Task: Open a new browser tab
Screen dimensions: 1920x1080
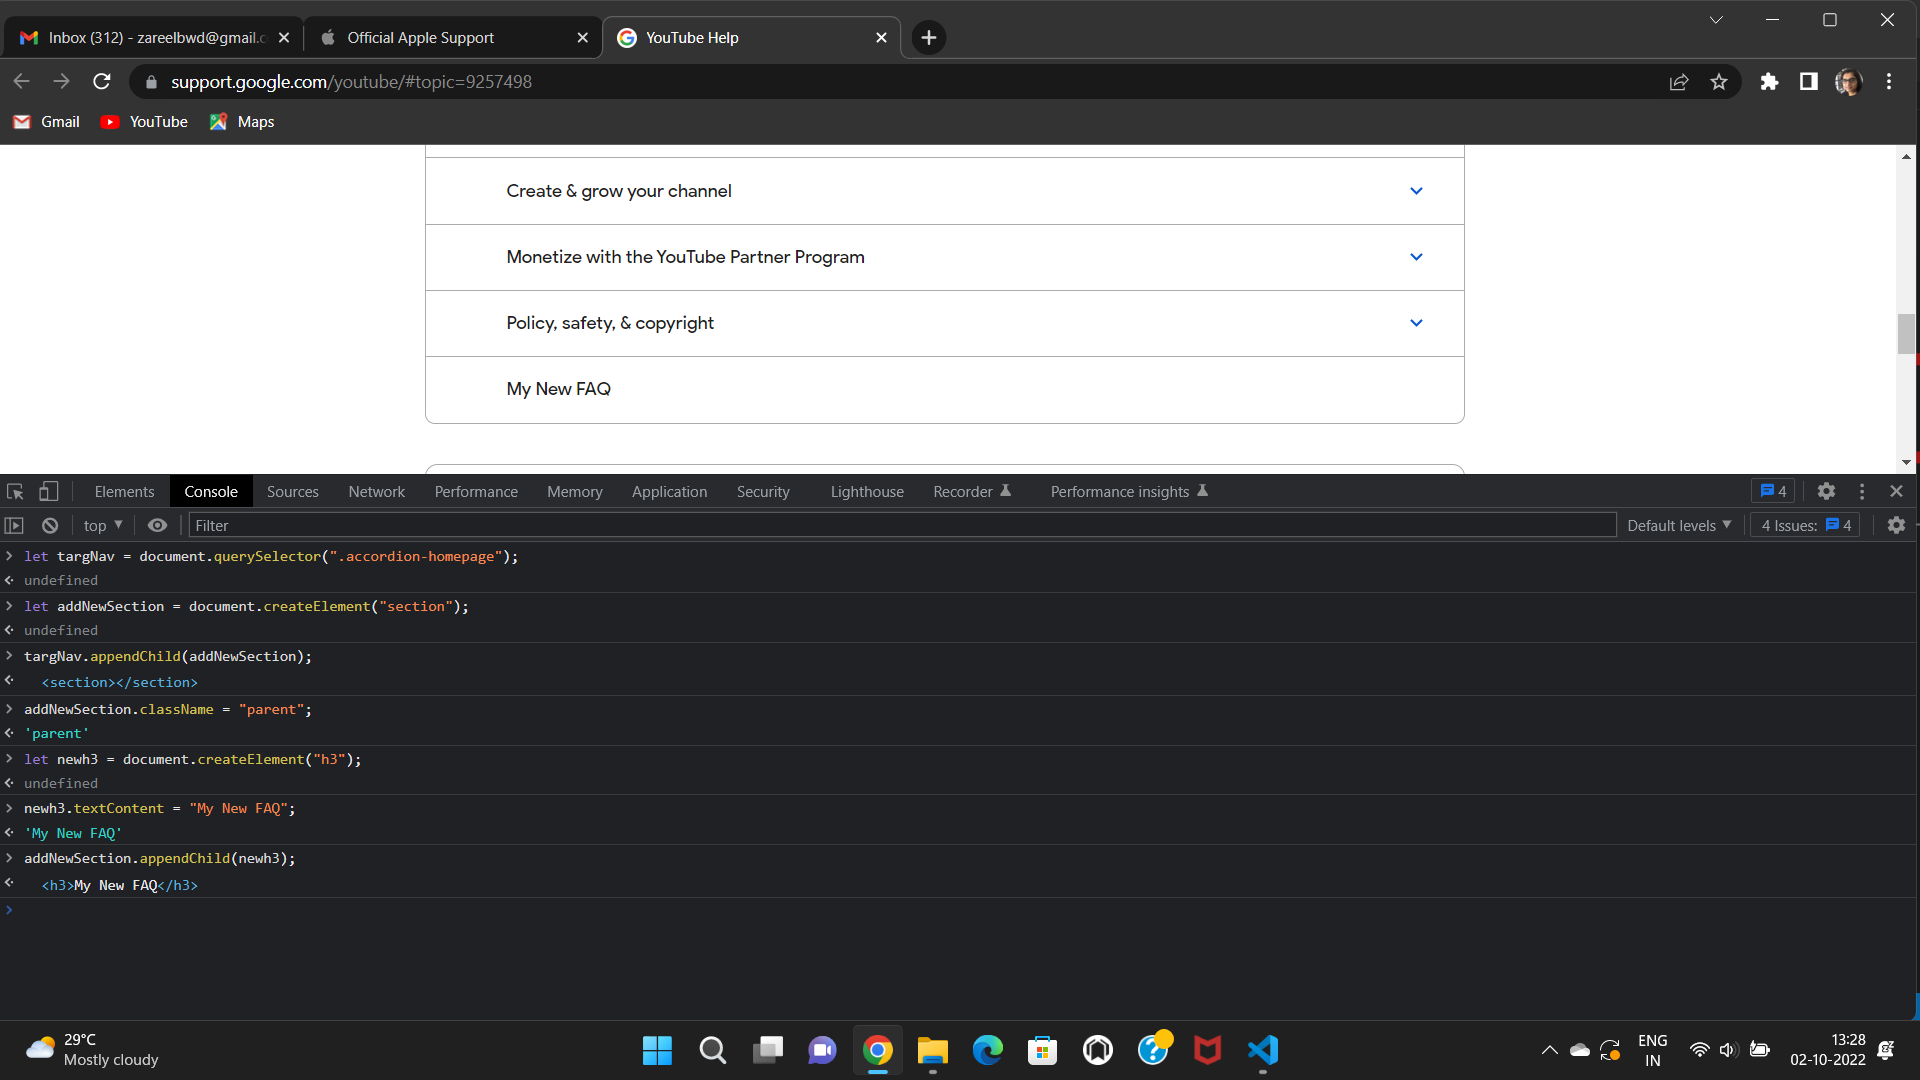Action: tap(929, 37)
